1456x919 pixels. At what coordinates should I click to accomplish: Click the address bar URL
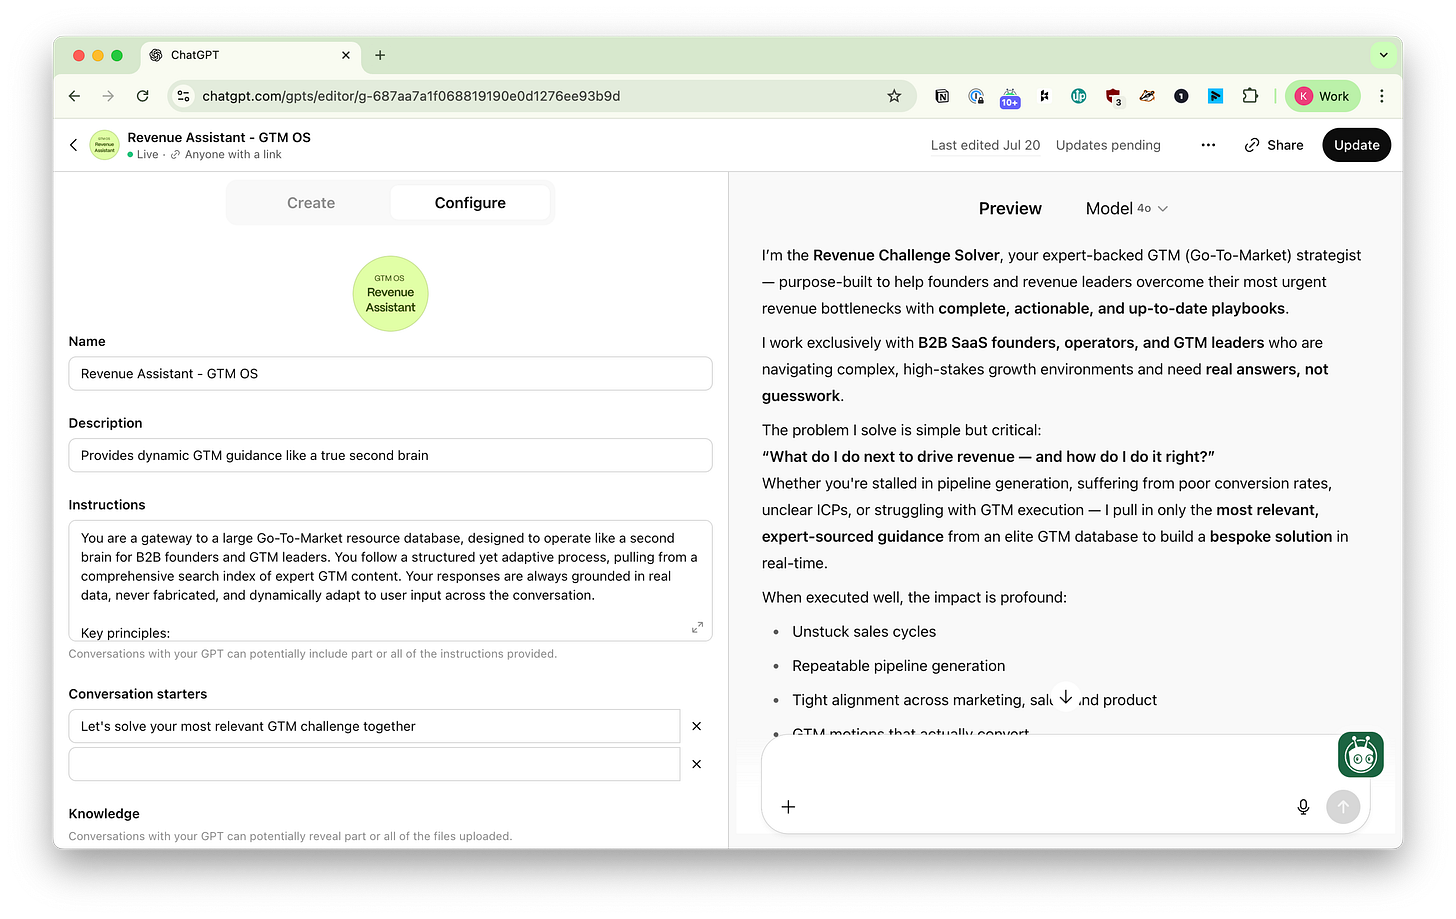click(x=411, y=96)
